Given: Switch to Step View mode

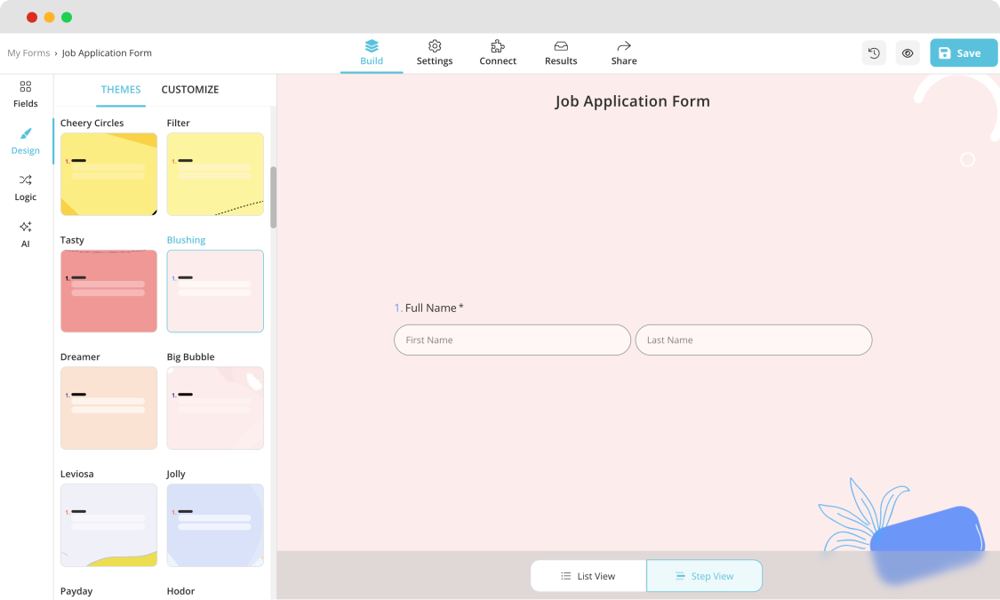Looking at the screenshot, I should (704, 575).
